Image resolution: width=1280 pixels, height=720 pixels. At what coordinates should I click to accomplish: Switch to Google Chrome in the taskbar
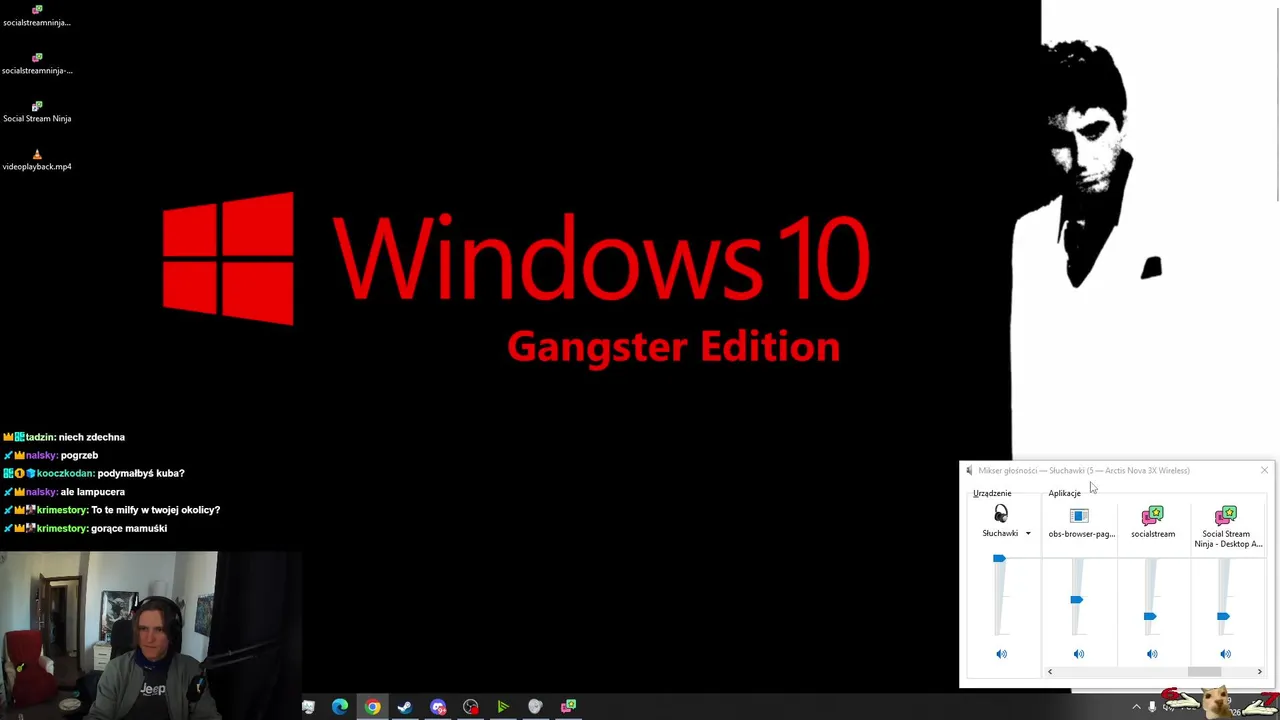372,707
